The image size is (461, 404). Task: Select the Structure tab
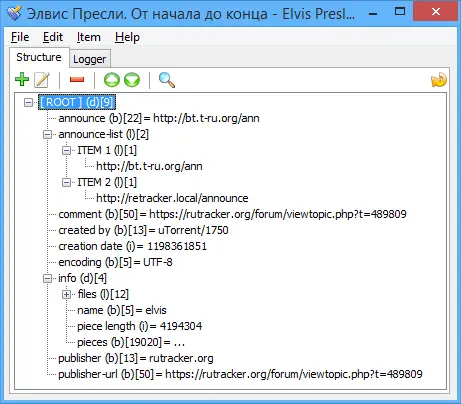coord(39,57)
